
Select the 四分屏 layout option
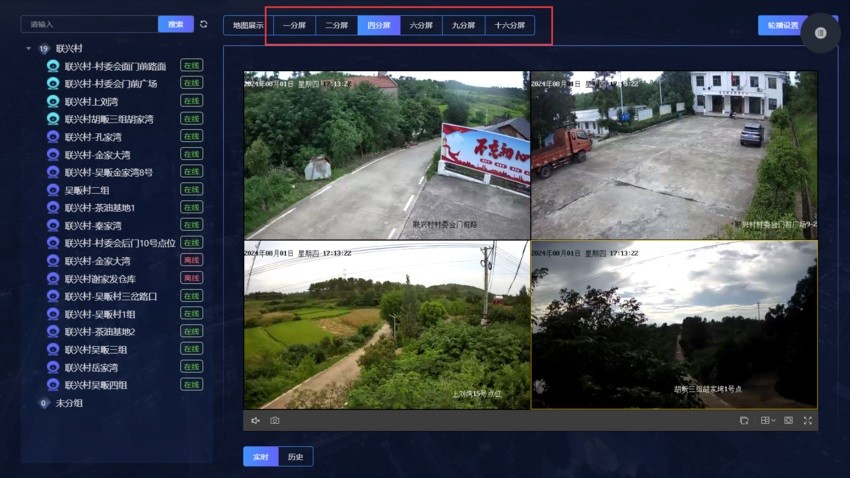click(379, 25)
